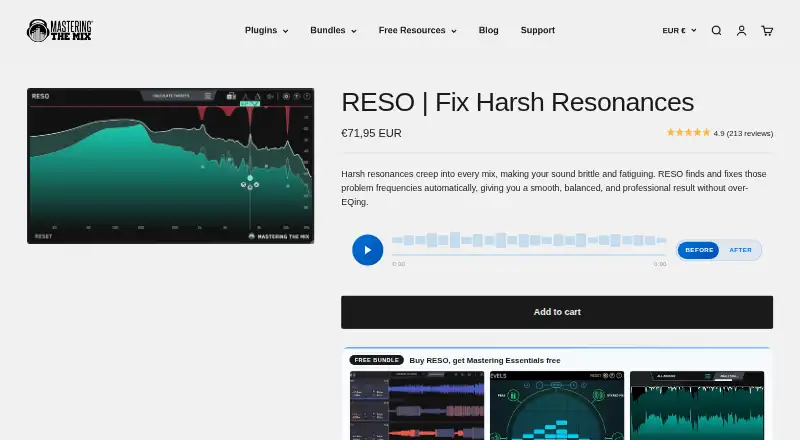800x440 pixels.
Task: Expand the Bundles menu
Action: click(333, 31)
